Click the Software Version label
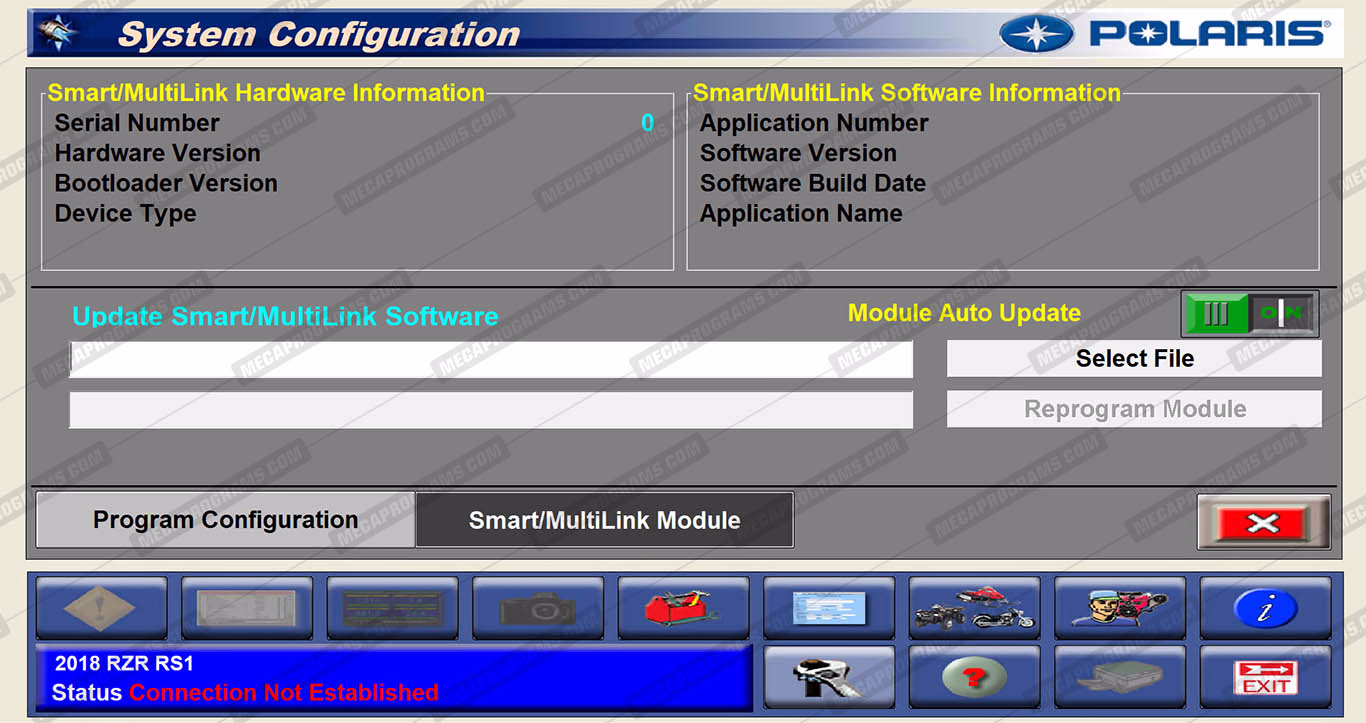 (x=798, y=153)
